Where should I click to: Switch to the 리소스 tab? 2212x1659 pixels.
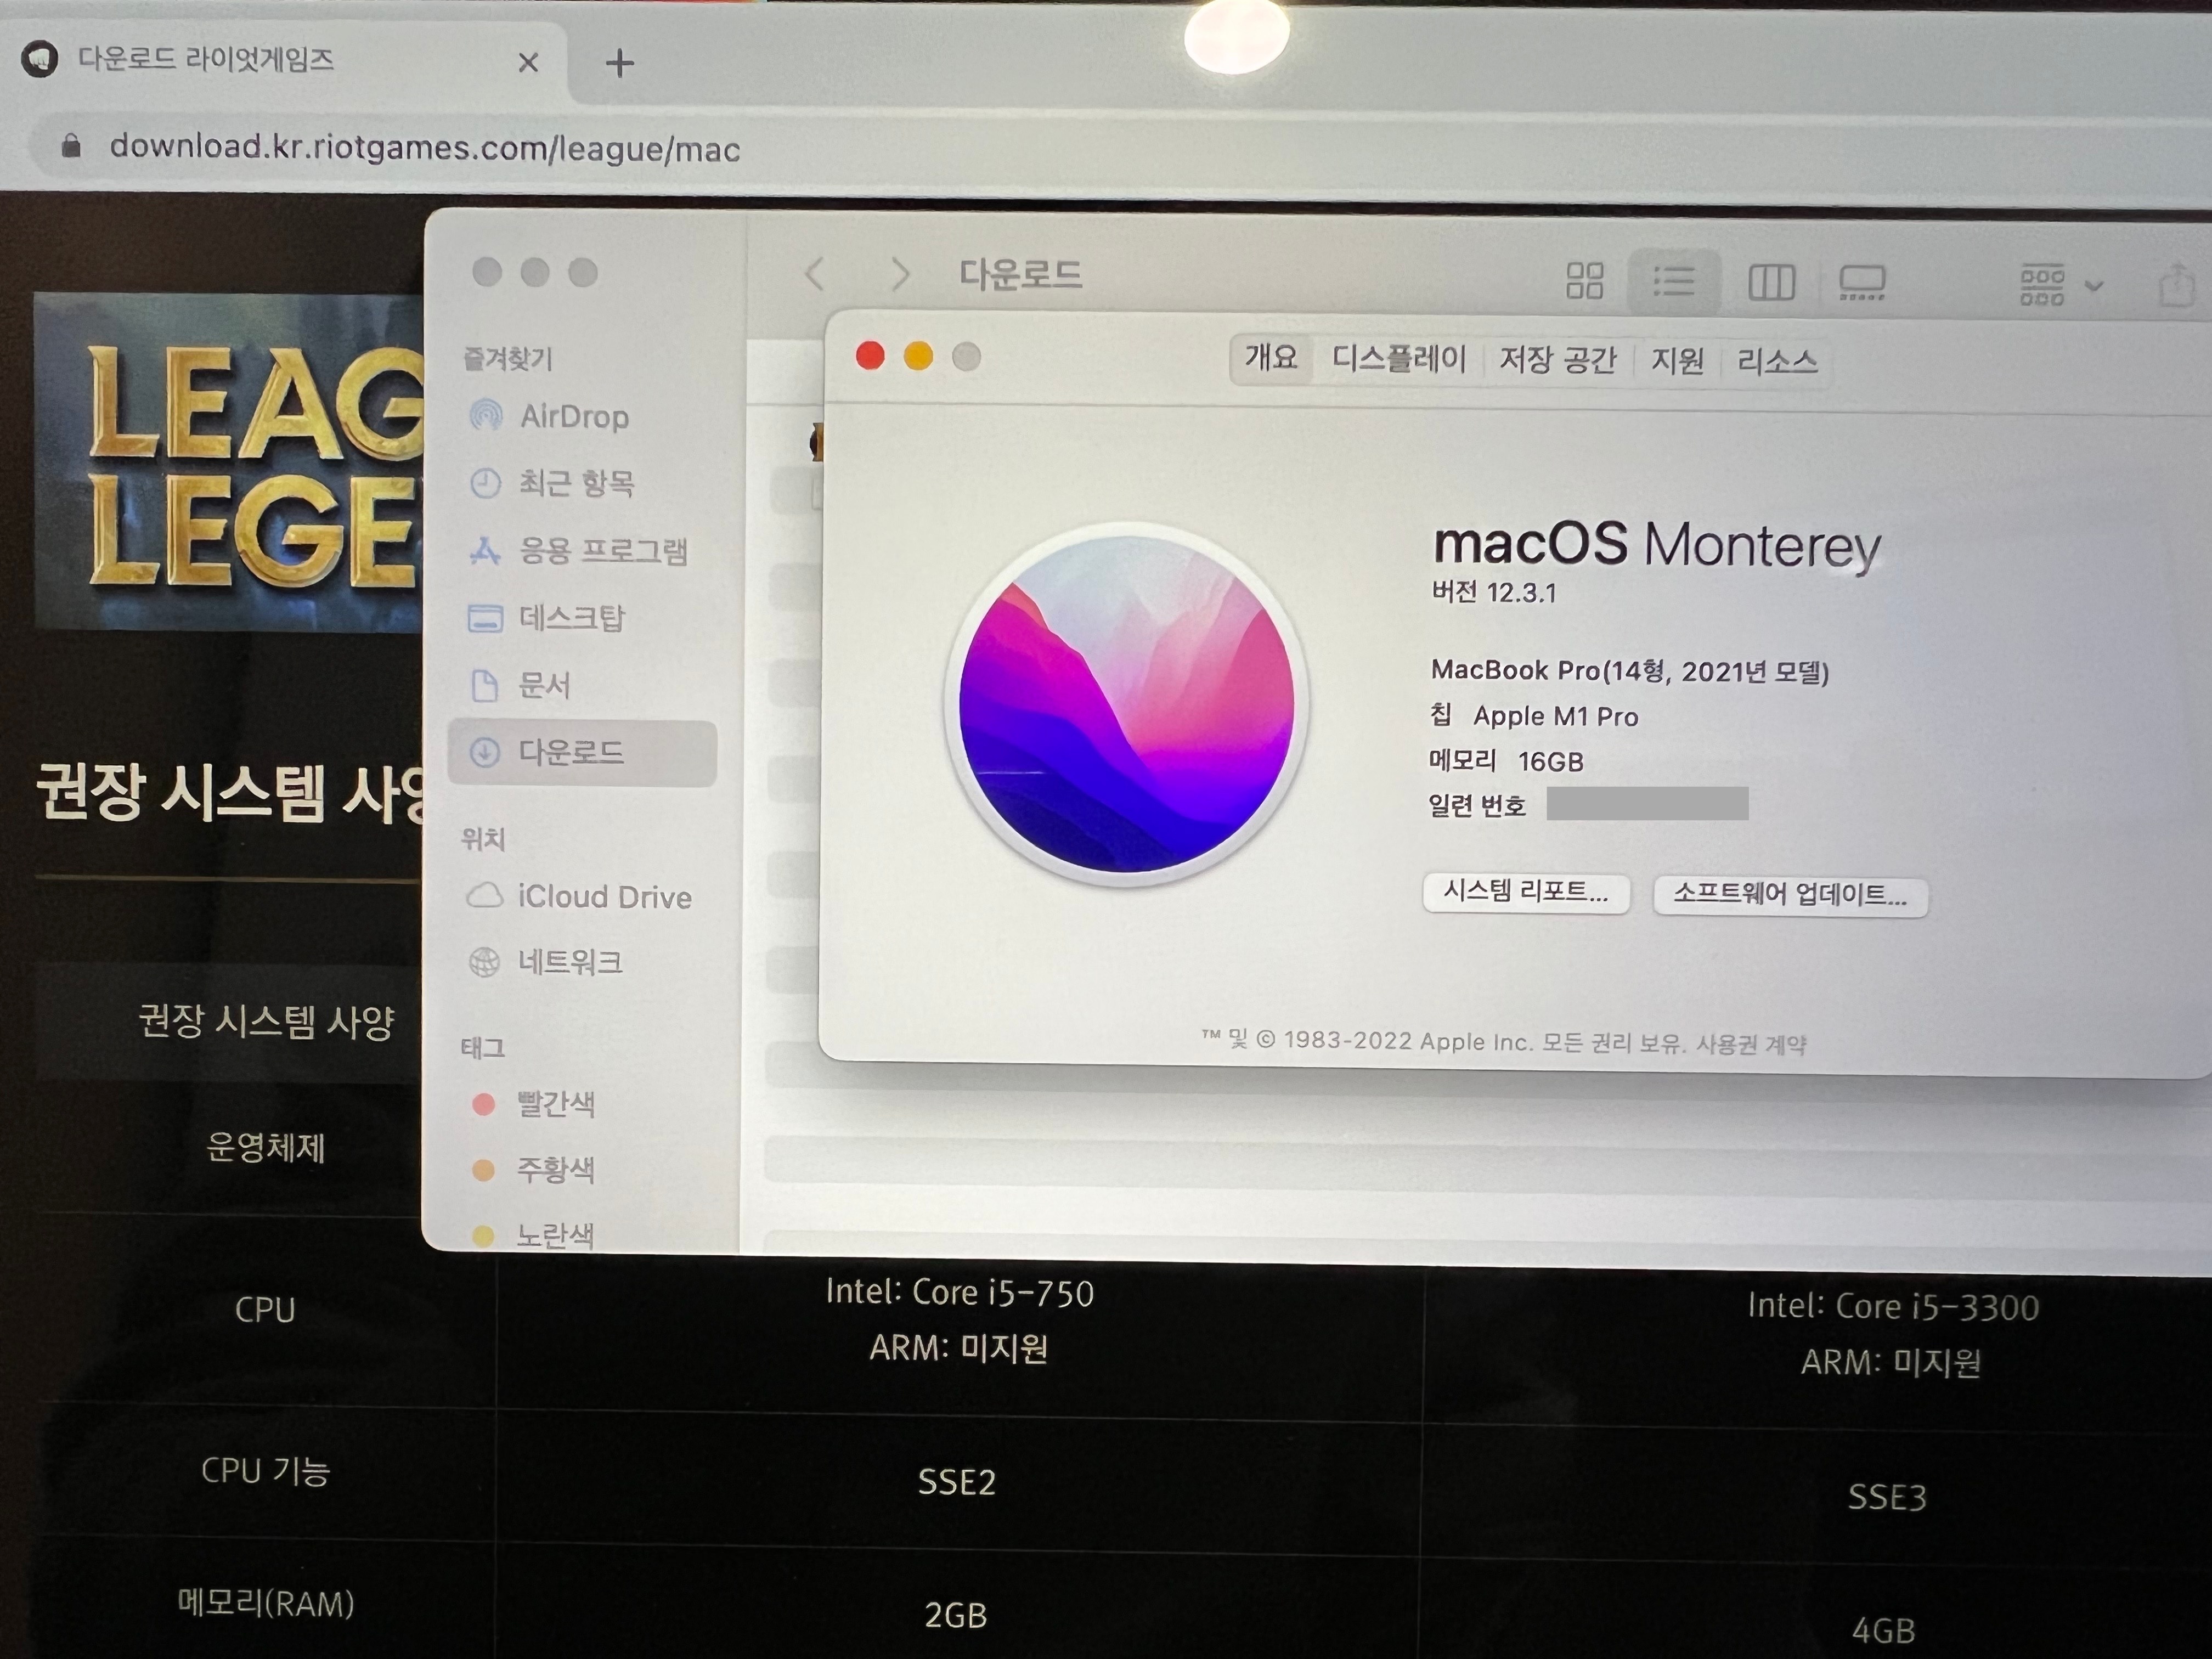click(x=1777, y=361)
